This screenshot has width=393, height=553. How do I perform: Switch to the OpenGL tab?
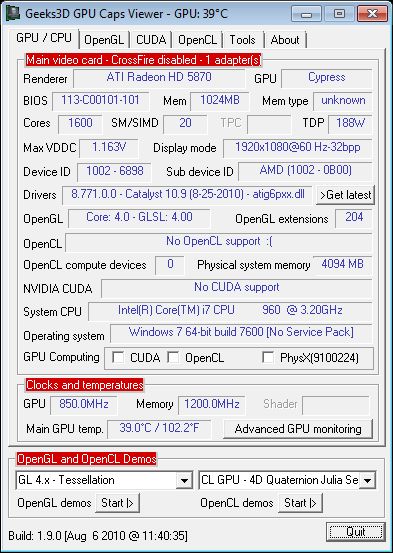tap(104, 40)
